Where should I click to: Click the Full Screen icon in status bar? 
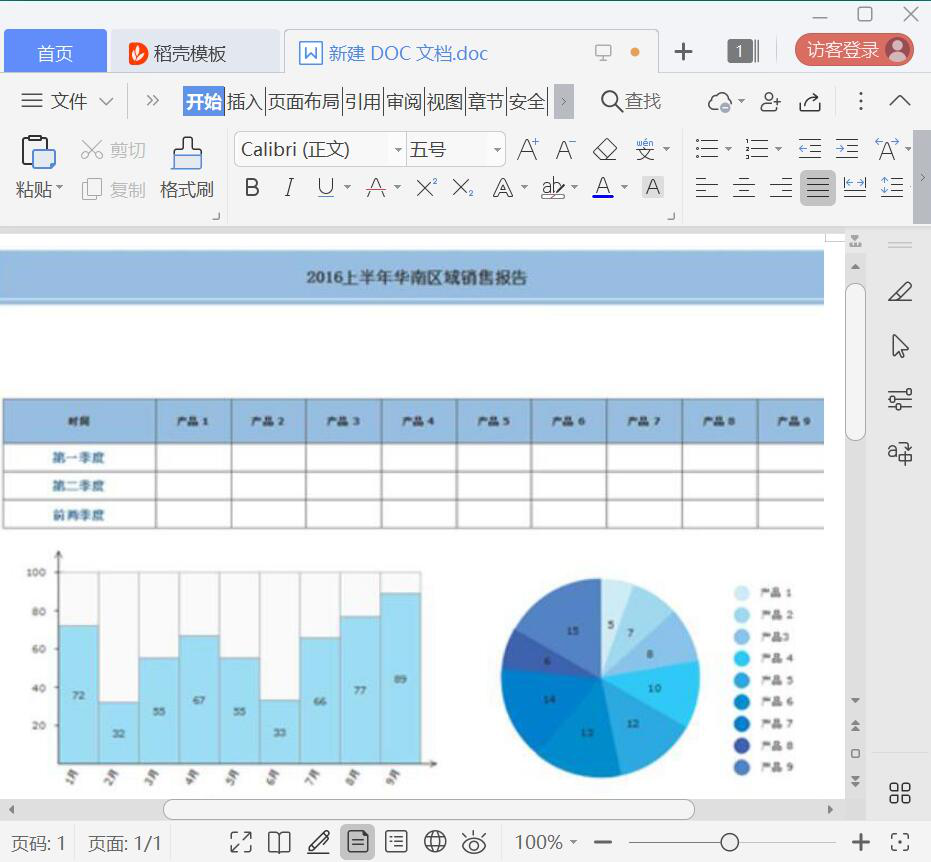[240, 842]
